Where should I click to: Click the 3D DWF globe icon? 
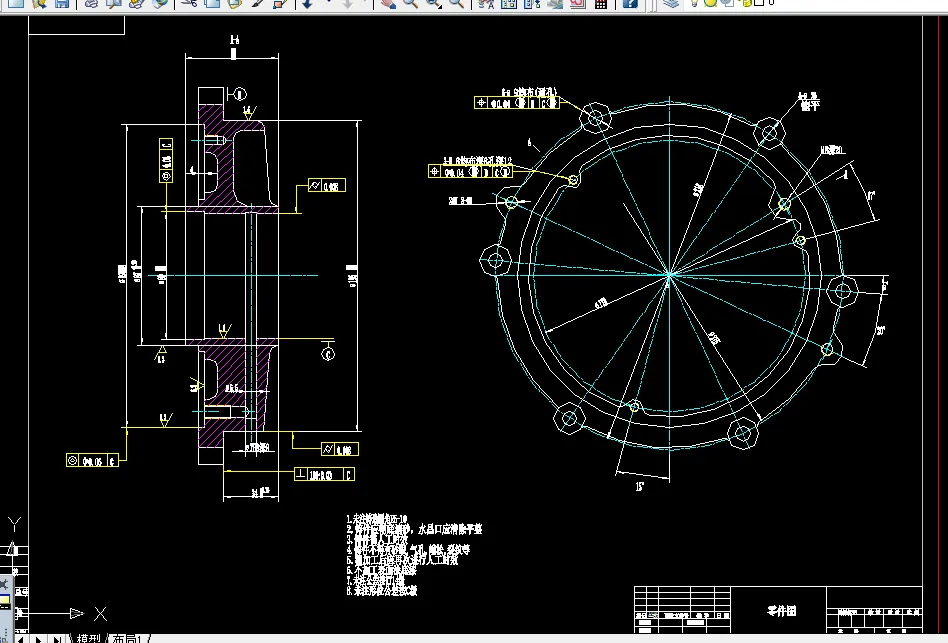pyautogui.click(x=160, y=3)
